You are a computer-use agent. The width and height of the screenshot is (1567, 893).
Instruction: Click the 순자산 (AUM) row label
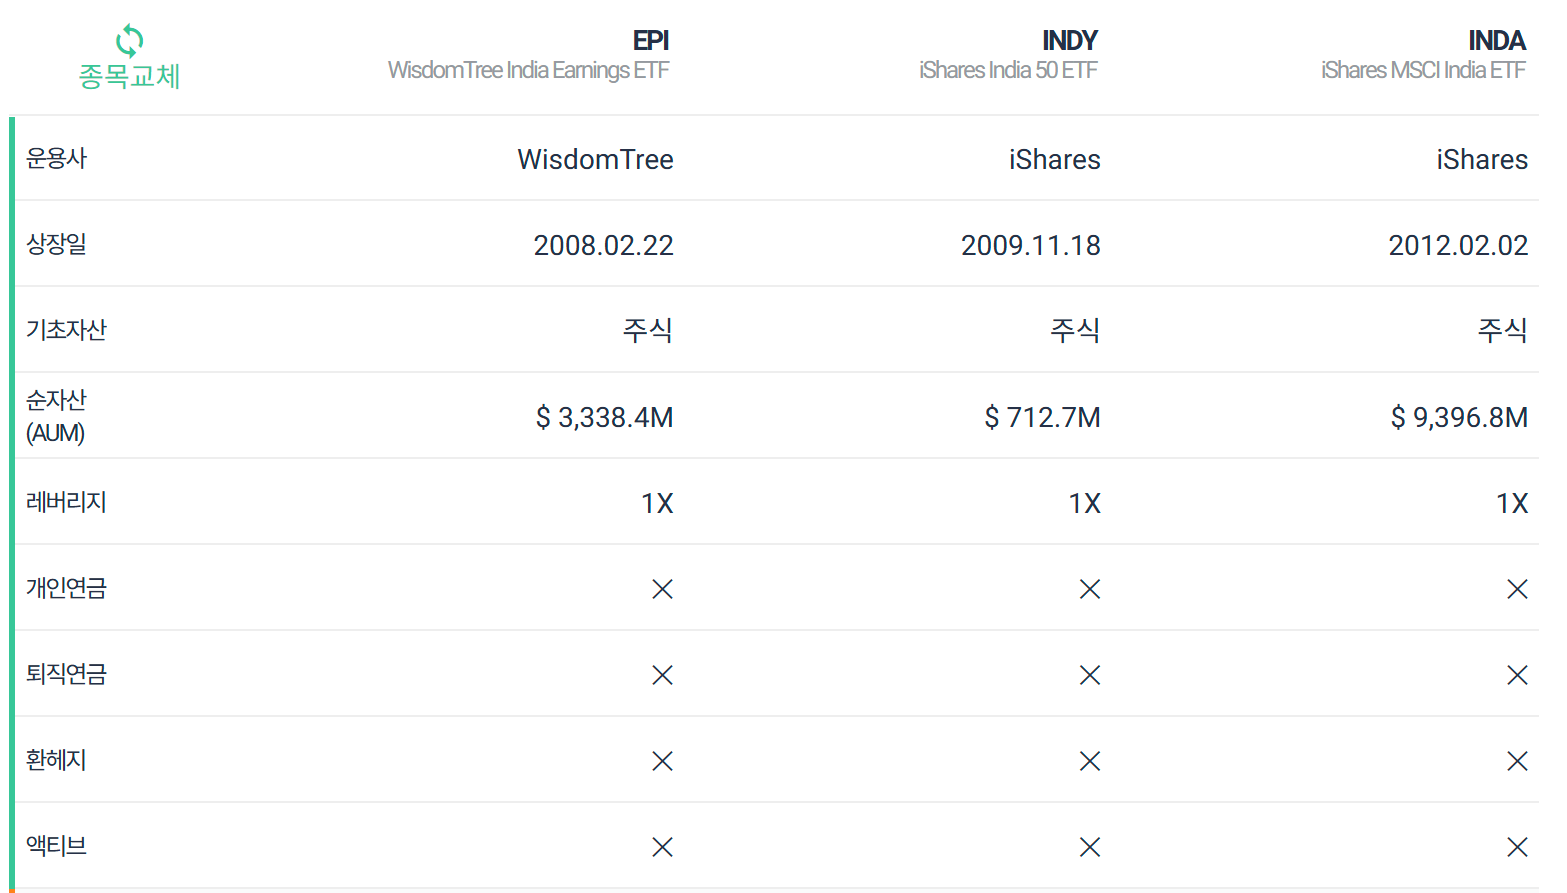click(x=56, y=416)
